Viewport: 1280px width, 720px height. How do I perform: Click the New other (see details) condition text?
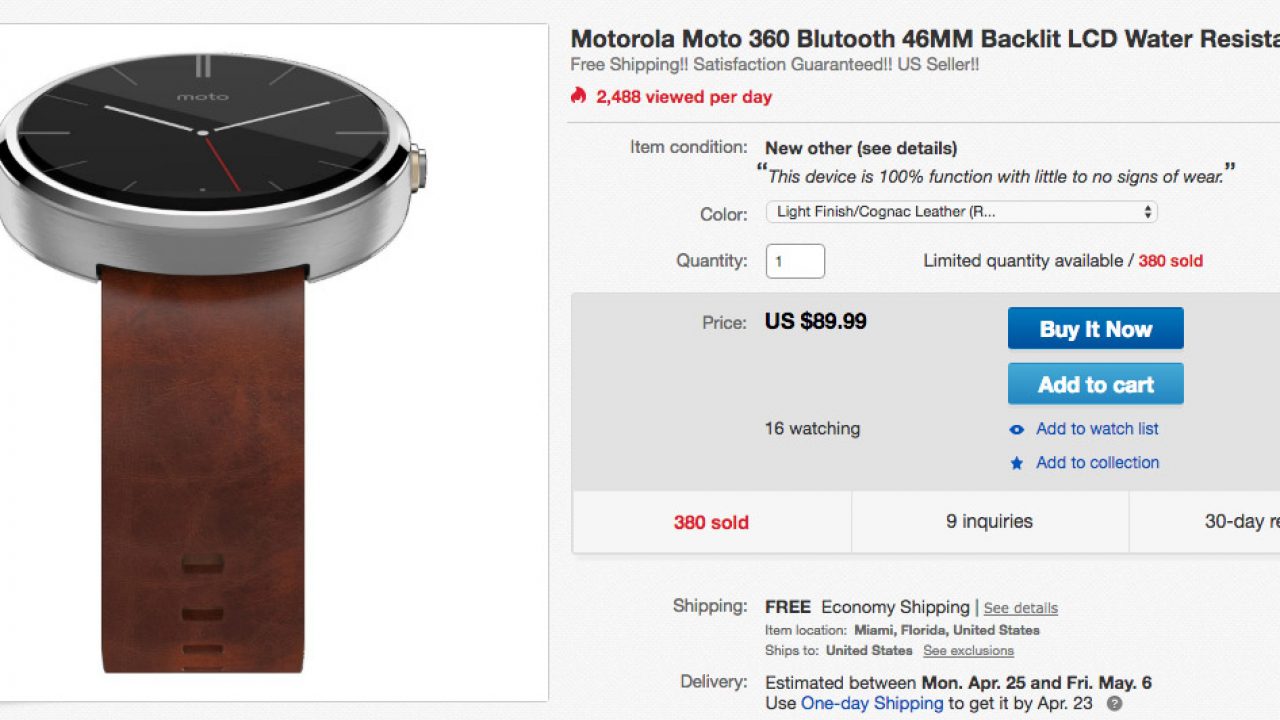coord(861,148)
